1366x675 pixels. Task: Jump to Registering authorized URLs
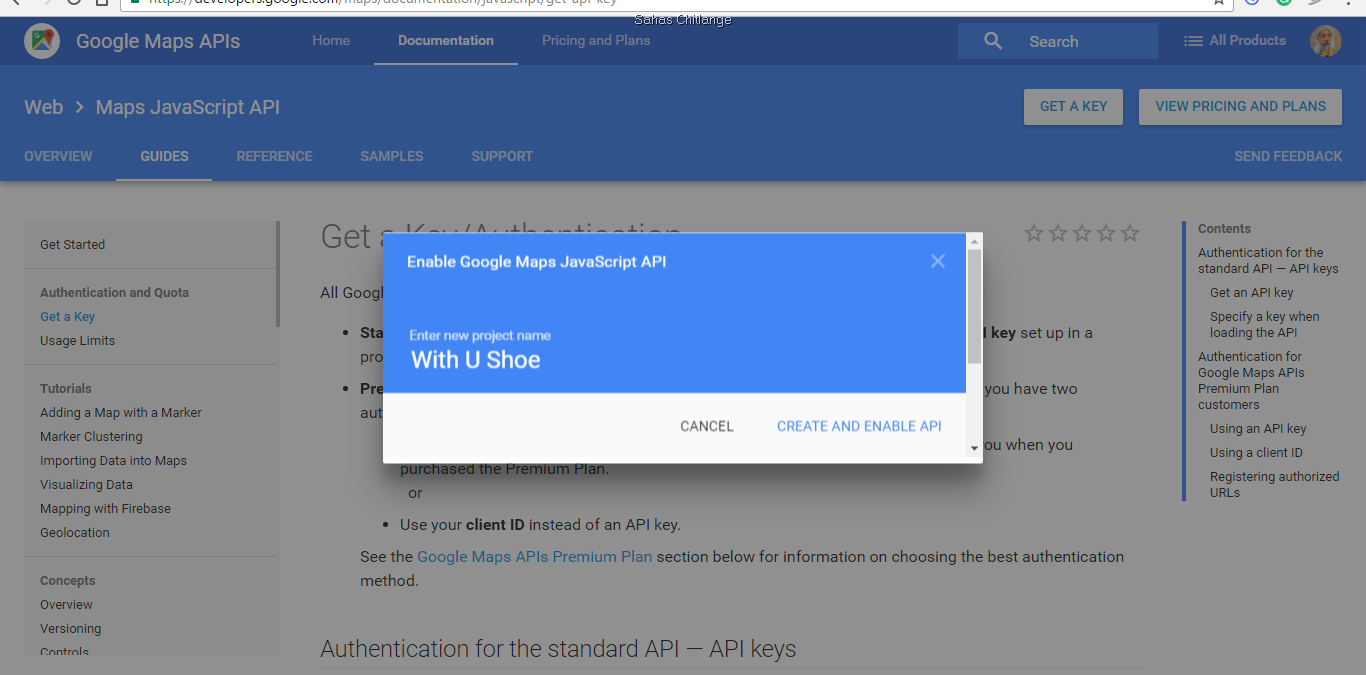click(1274, 484)
